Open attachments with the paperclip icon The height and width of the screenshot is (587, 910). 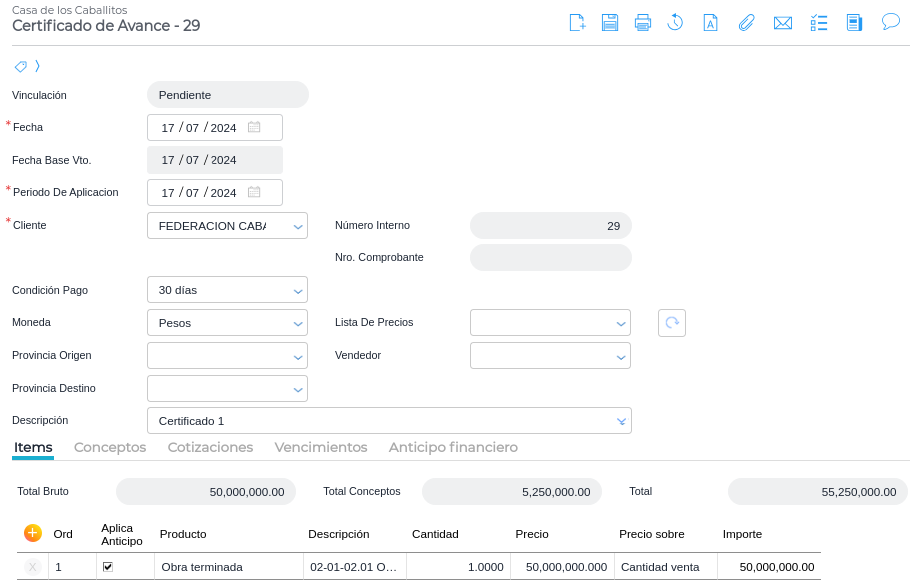(746, 23)
